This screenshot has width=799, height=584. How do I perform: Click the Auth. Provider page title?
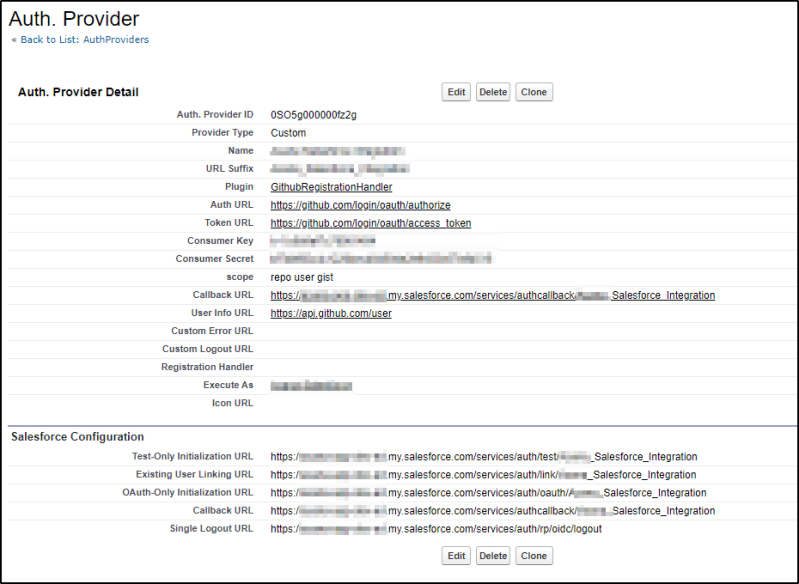(74, 18)
